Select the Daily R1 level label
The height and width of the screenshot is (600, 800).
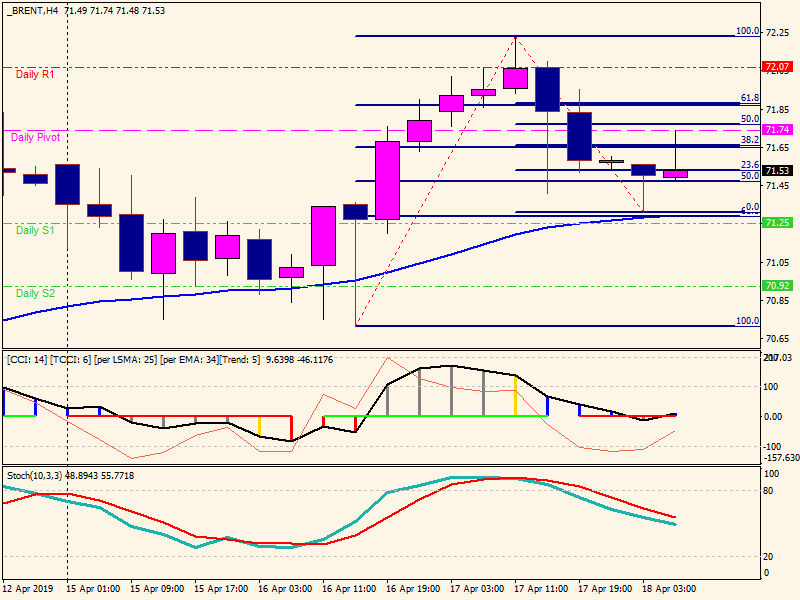pos(35,75)
